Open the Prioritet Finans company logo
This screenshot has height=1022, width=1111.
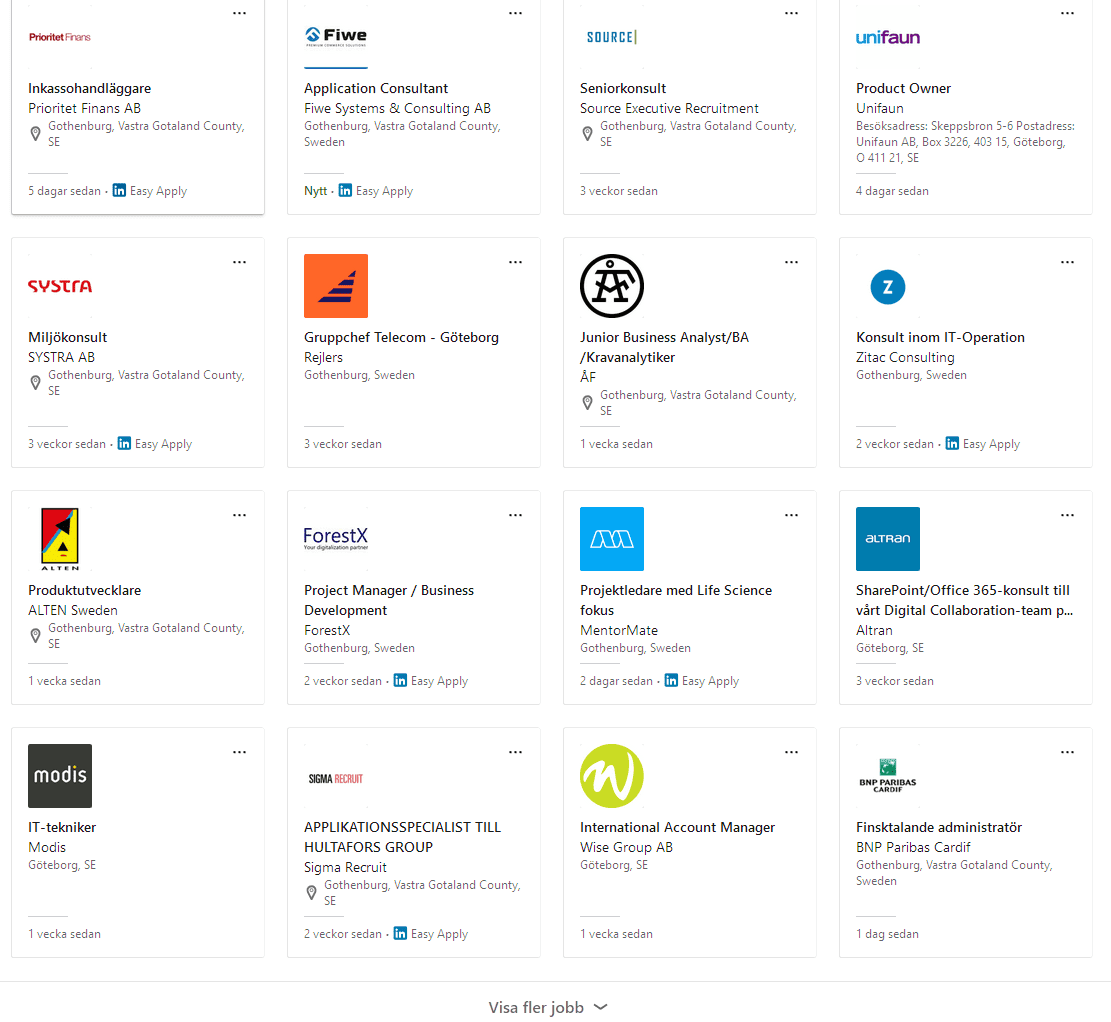click(60, 37)
